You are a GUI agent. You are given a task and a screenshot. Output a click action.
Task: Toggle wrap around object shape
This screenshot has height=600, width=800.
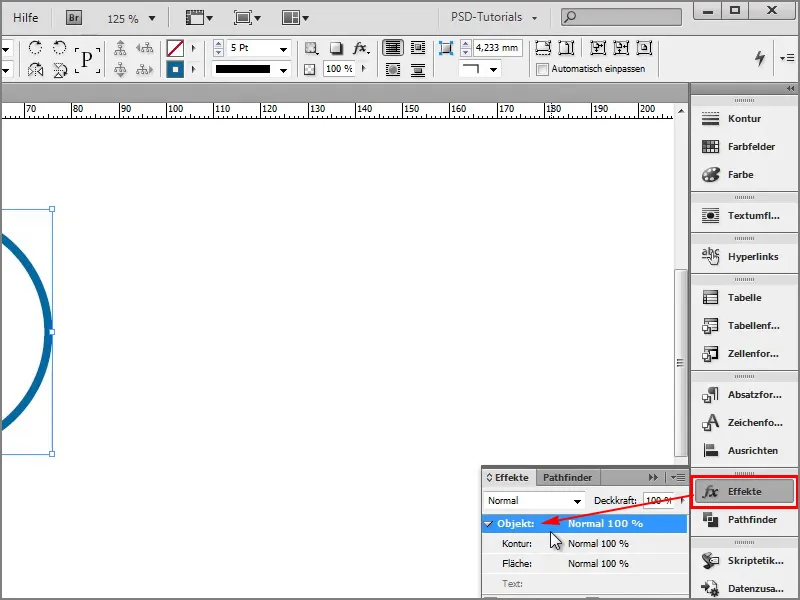click(x=393, y=69)
